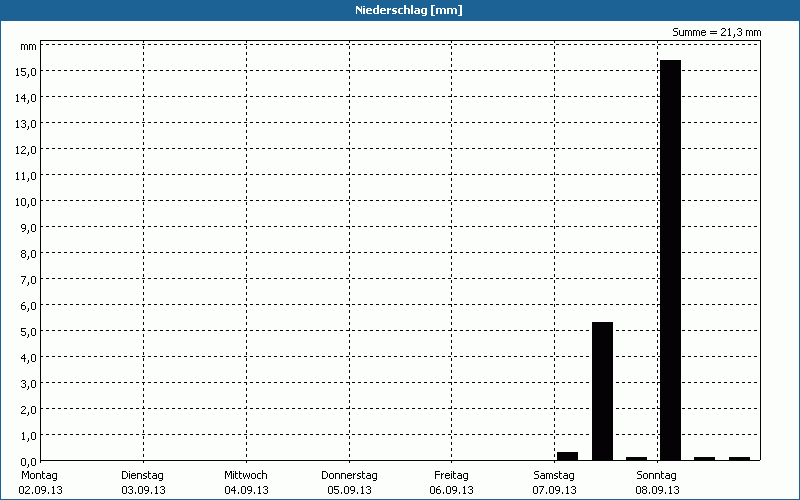Click the 15,0 y-axis value
This screenshot has height=500, width=800.
click(26, 72)
